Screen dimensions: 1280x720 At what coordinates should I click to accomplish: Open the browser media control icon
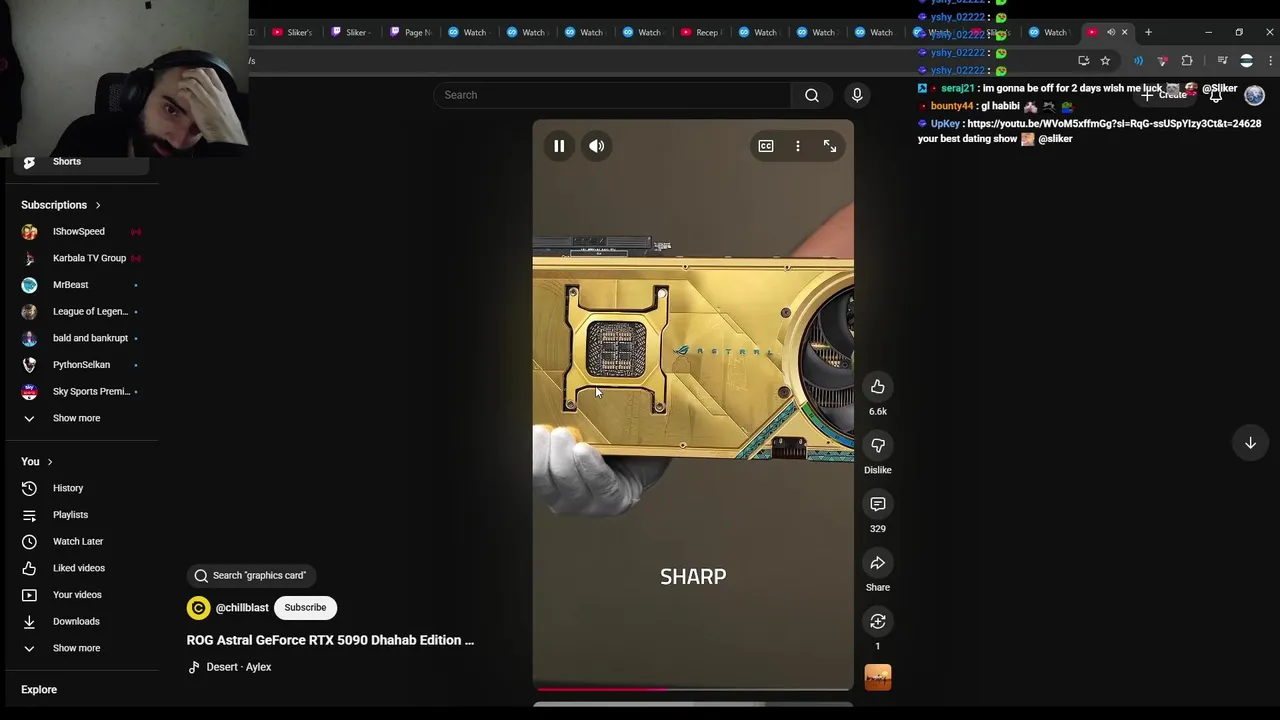tap(1222, 61)
